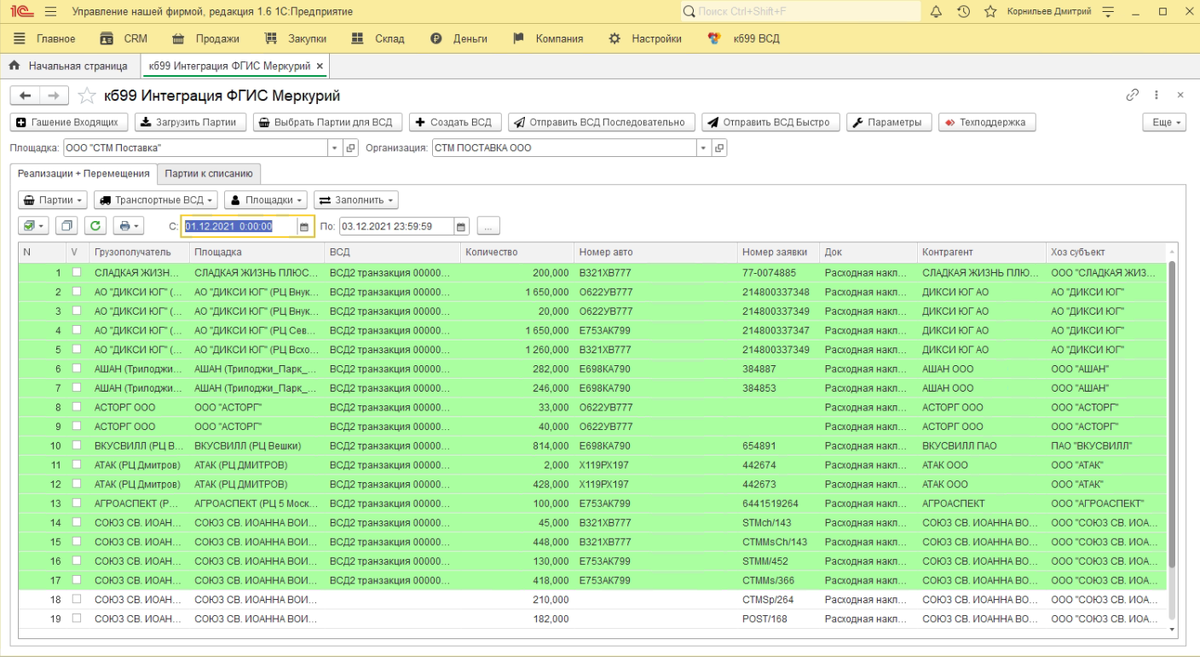The width and height of the screenshot is (1200, 657).
Task: Click the ellipsis period selection button
Action: 488,226
